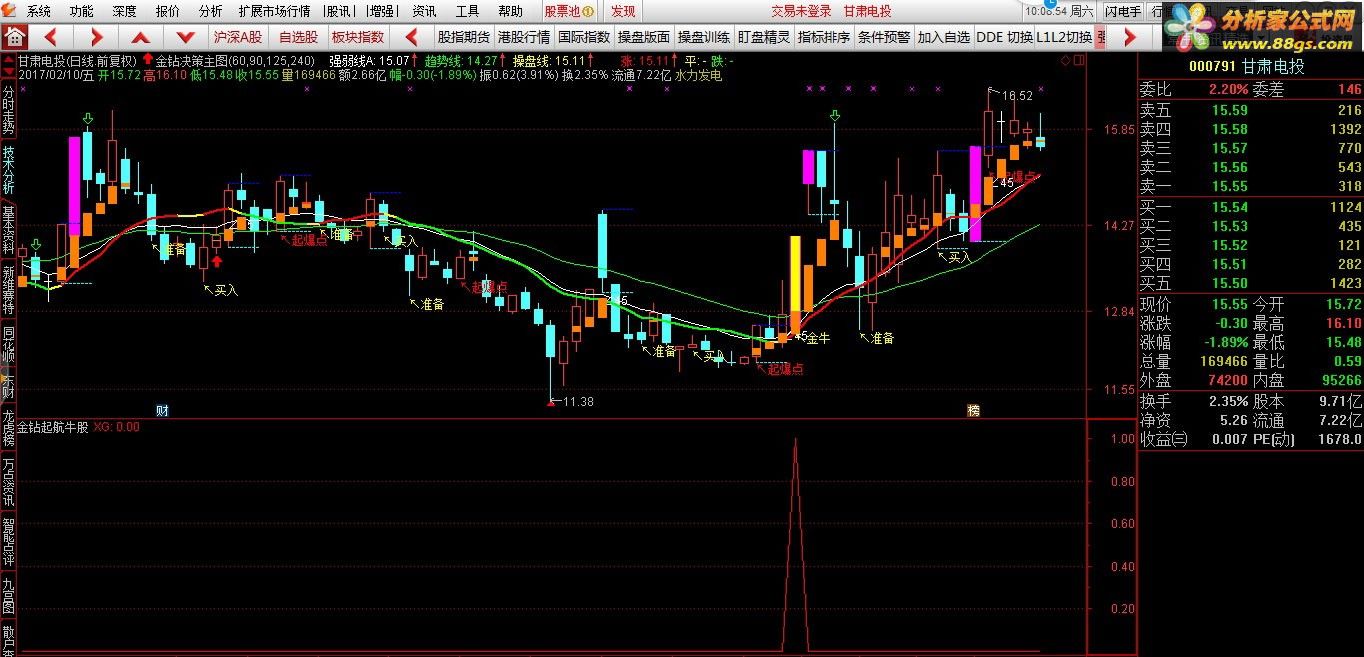Click the 盯盘精灵 toolbar button
The width and height of the screenshot is (1364, 657).
[x=764, y=37]
